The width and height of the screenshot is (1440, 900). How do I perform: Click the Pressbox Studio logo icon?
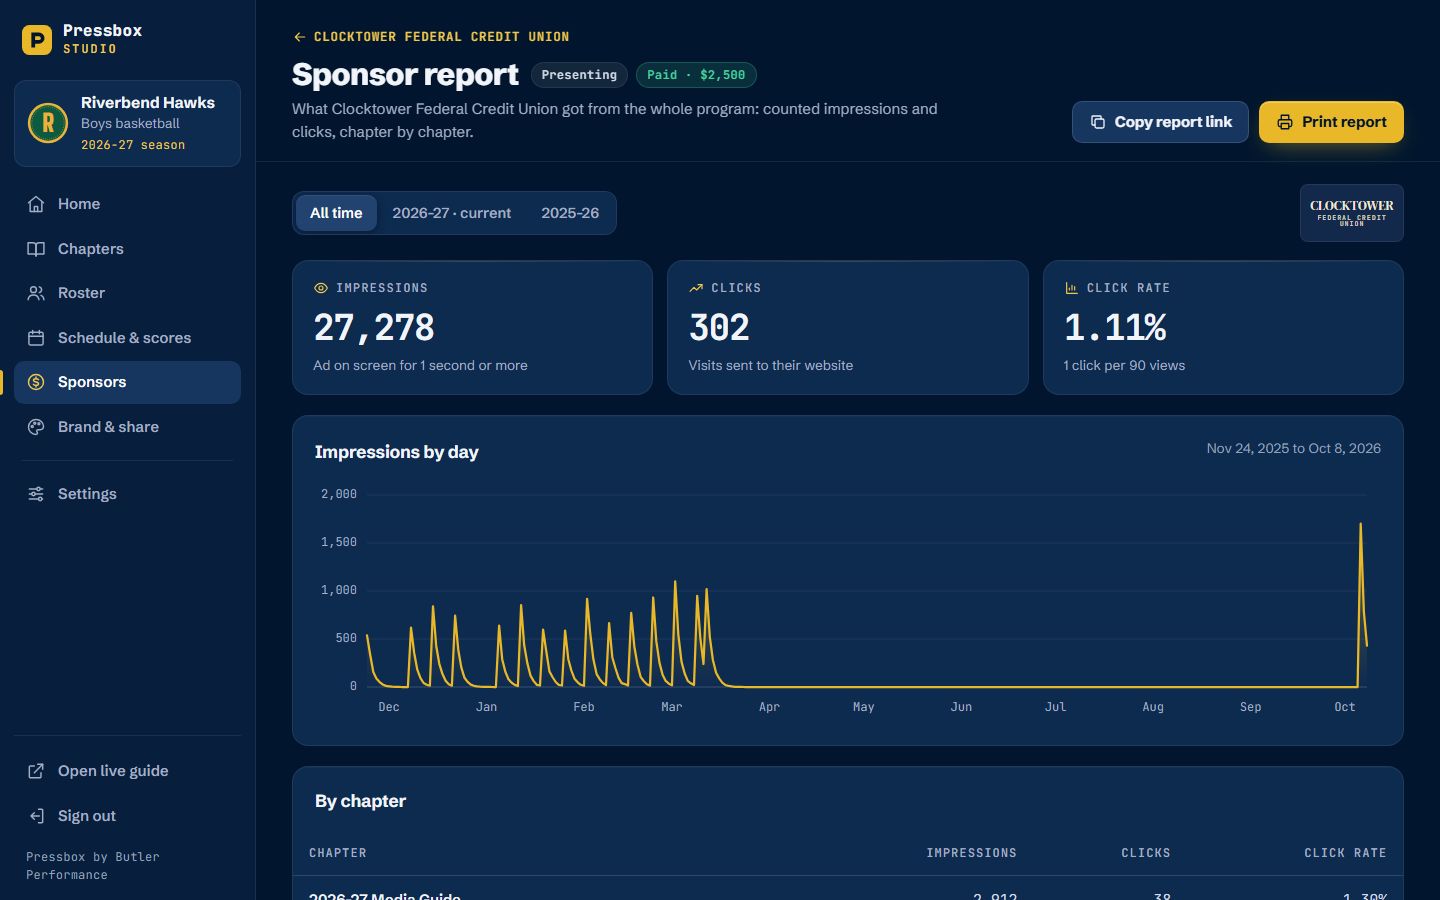tap(37, 40)
